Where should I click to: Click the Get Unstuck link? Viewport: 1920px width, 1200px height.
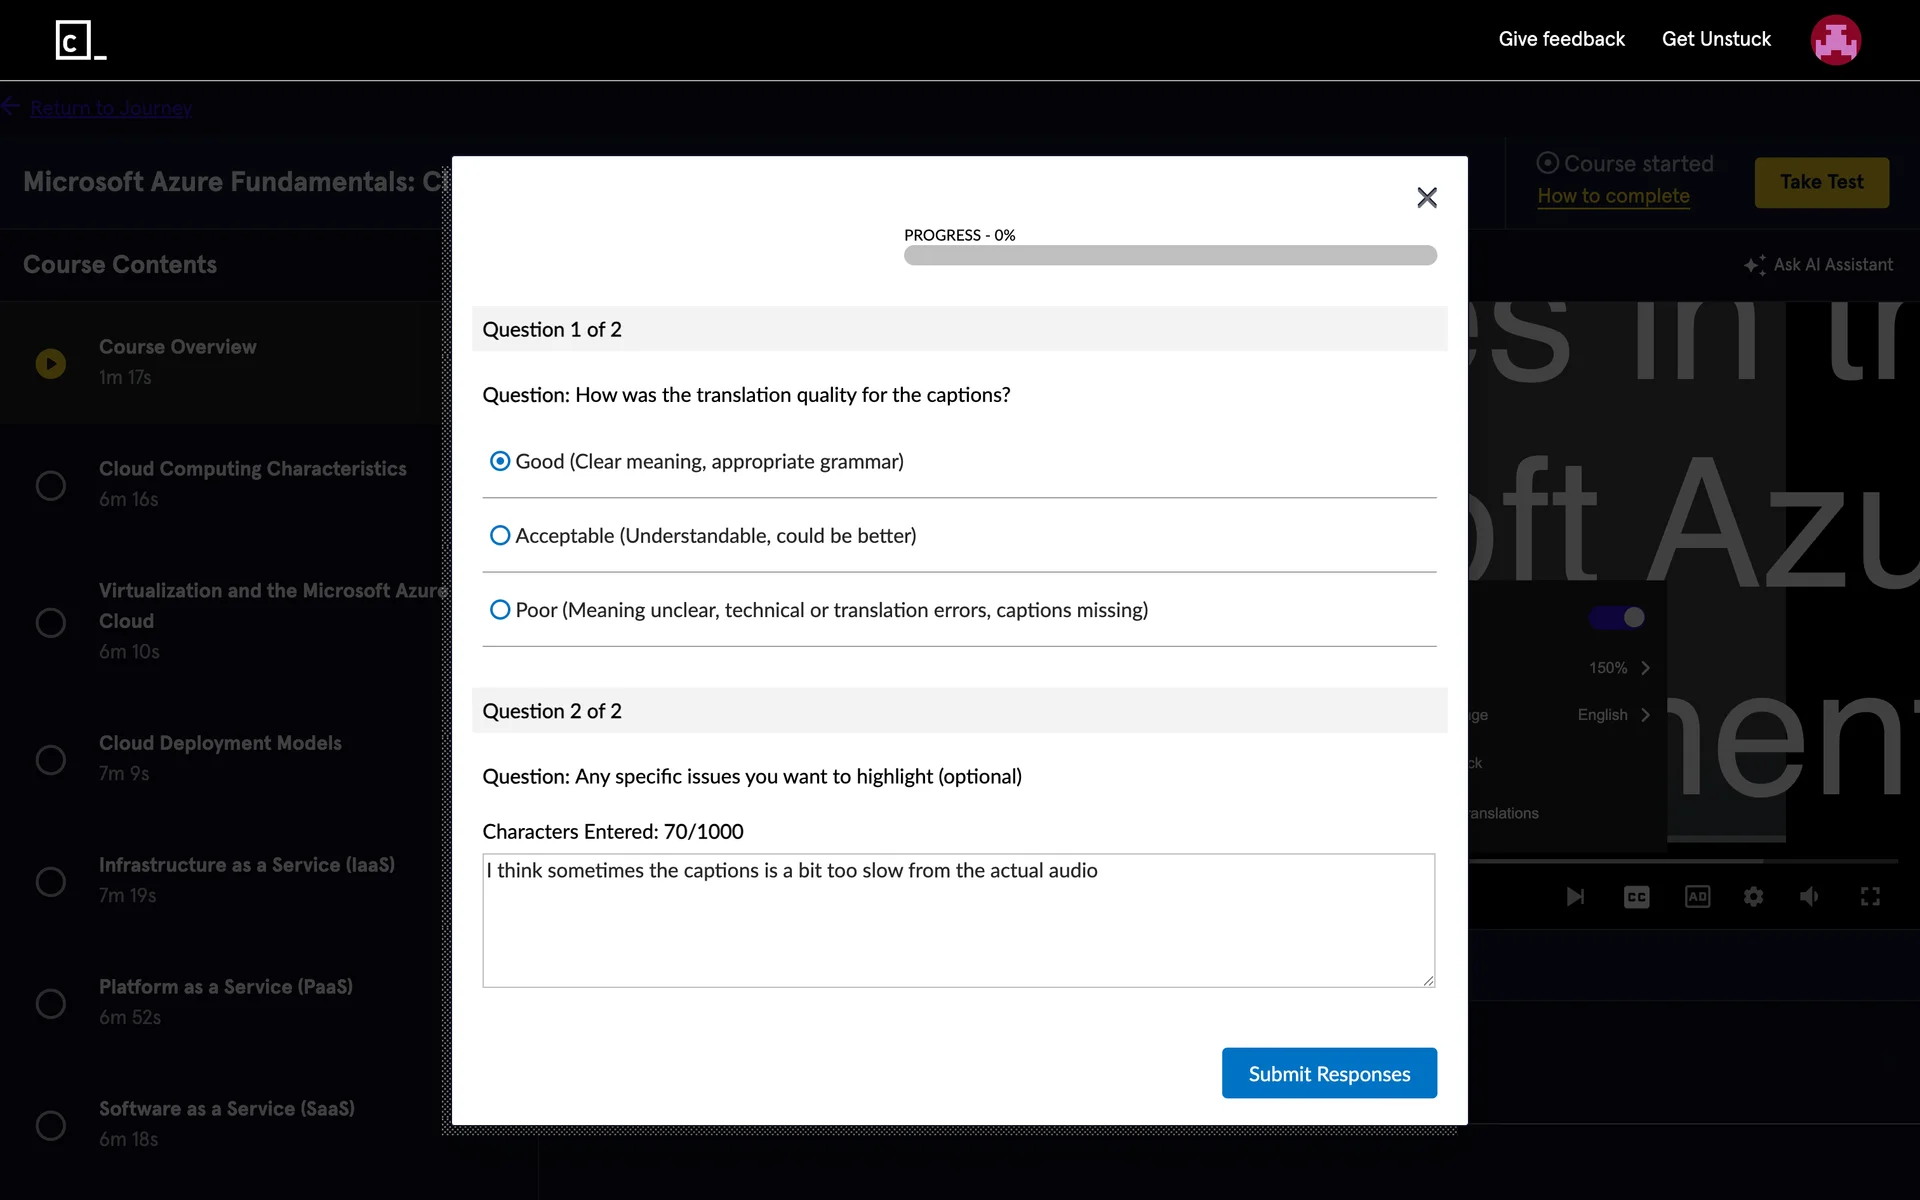point(1716,39)
